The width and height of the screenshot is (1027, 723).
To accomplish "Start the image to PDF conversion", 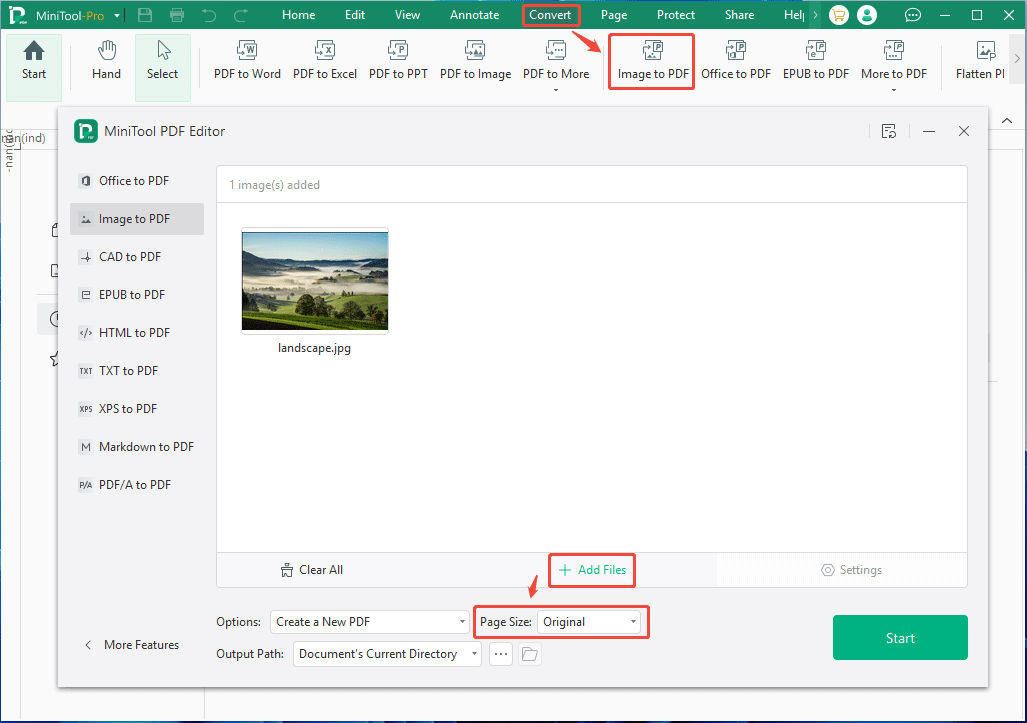I will point(900,637).
